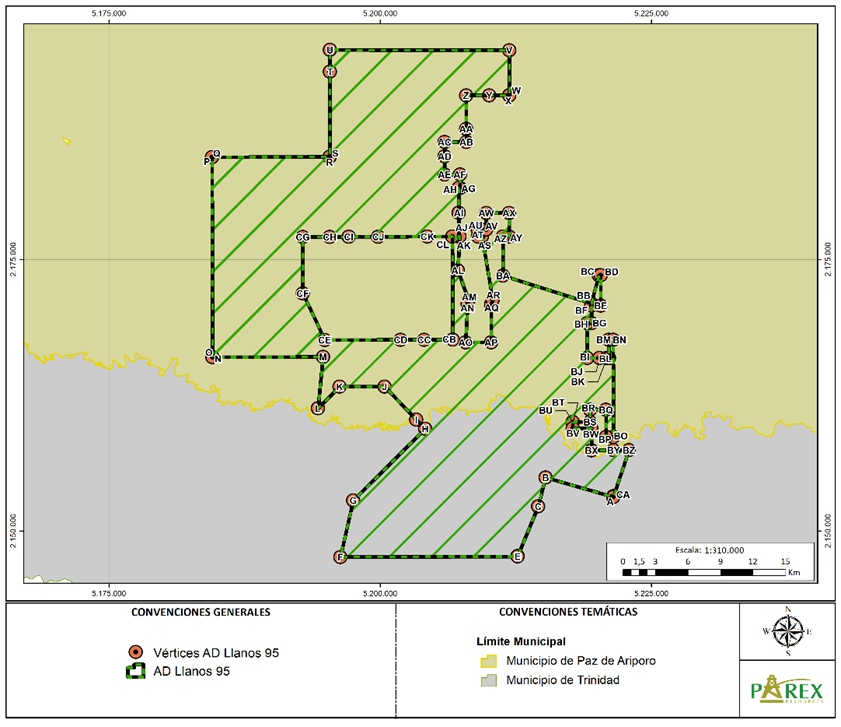Click the PAREX Resources logo
This screenshot has height=727, width=841.
pyautogui.click(x=789, y=689)
